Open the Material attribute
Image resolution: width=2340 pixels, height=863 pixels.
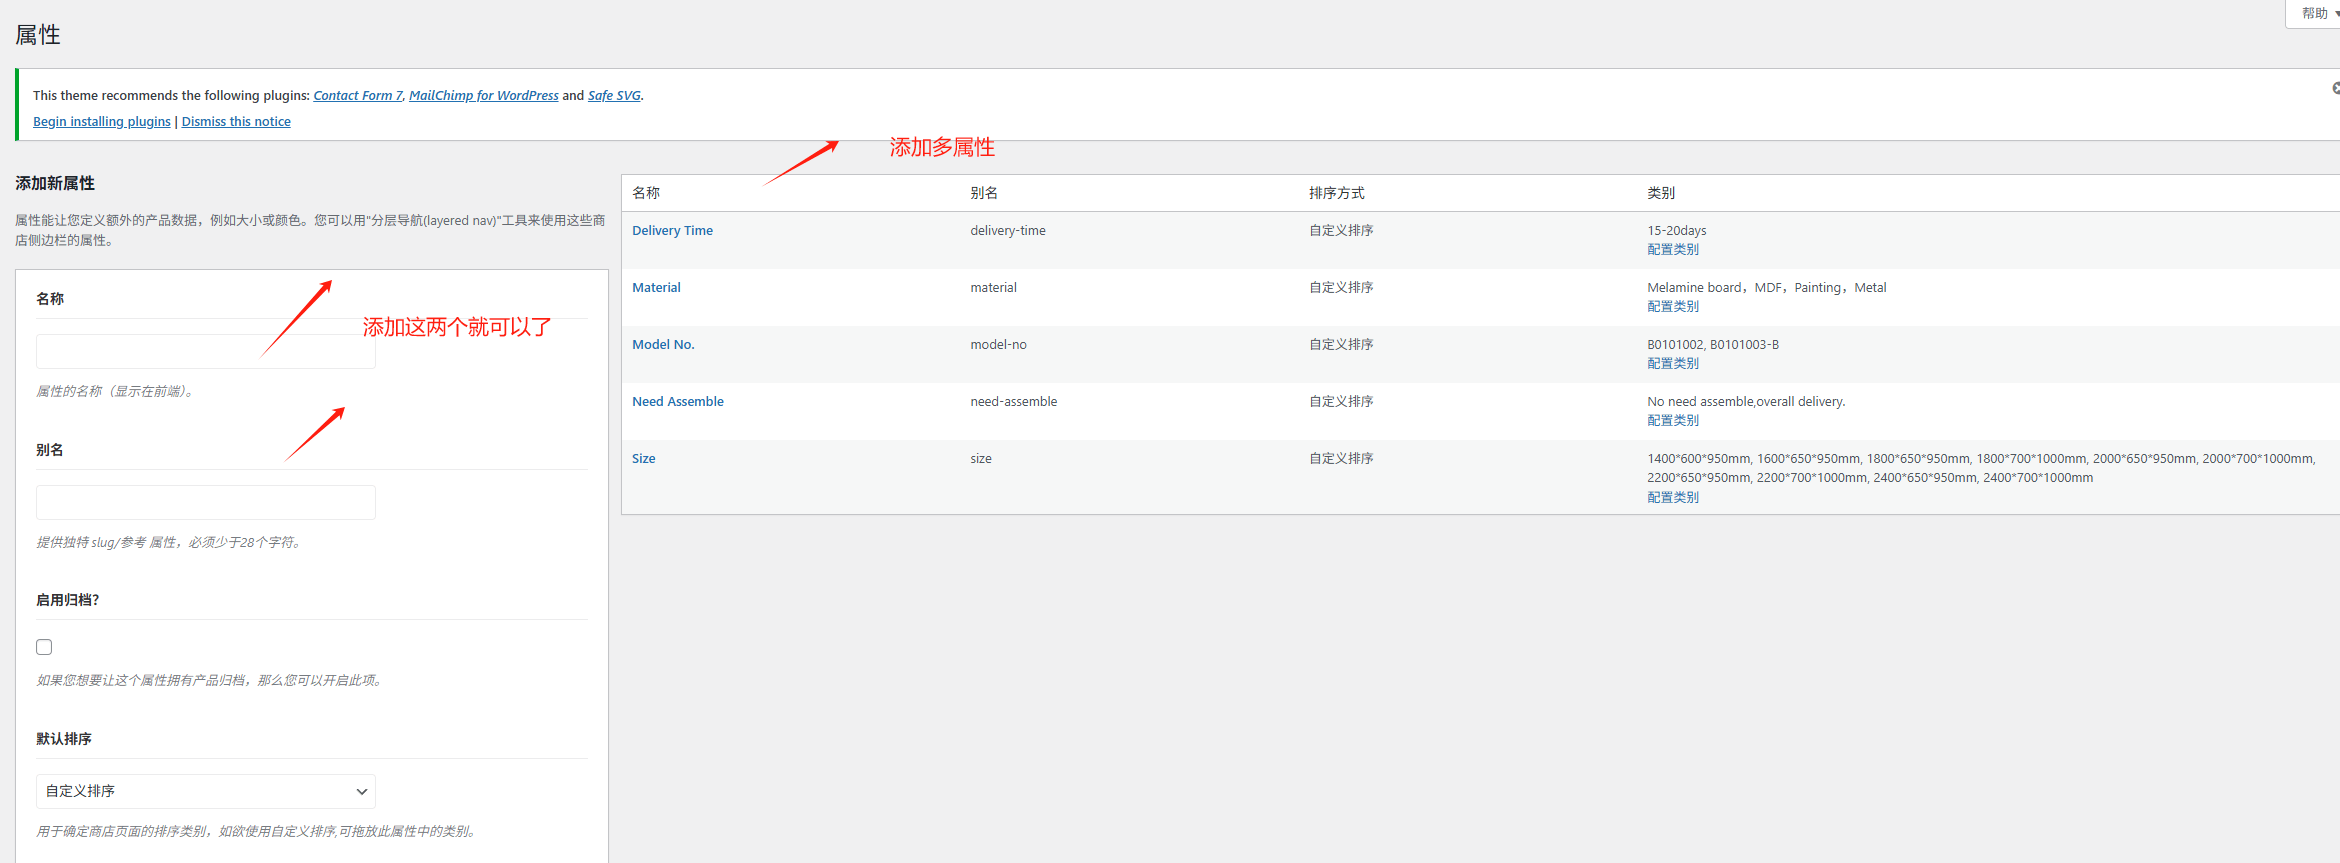656,288
